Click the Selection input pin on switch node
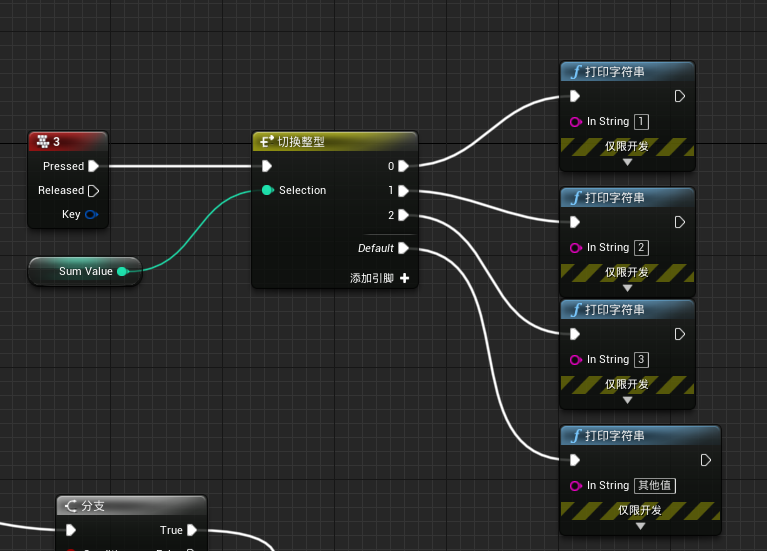Viewport: 767px width, 551px height. (x=267, y=190)
